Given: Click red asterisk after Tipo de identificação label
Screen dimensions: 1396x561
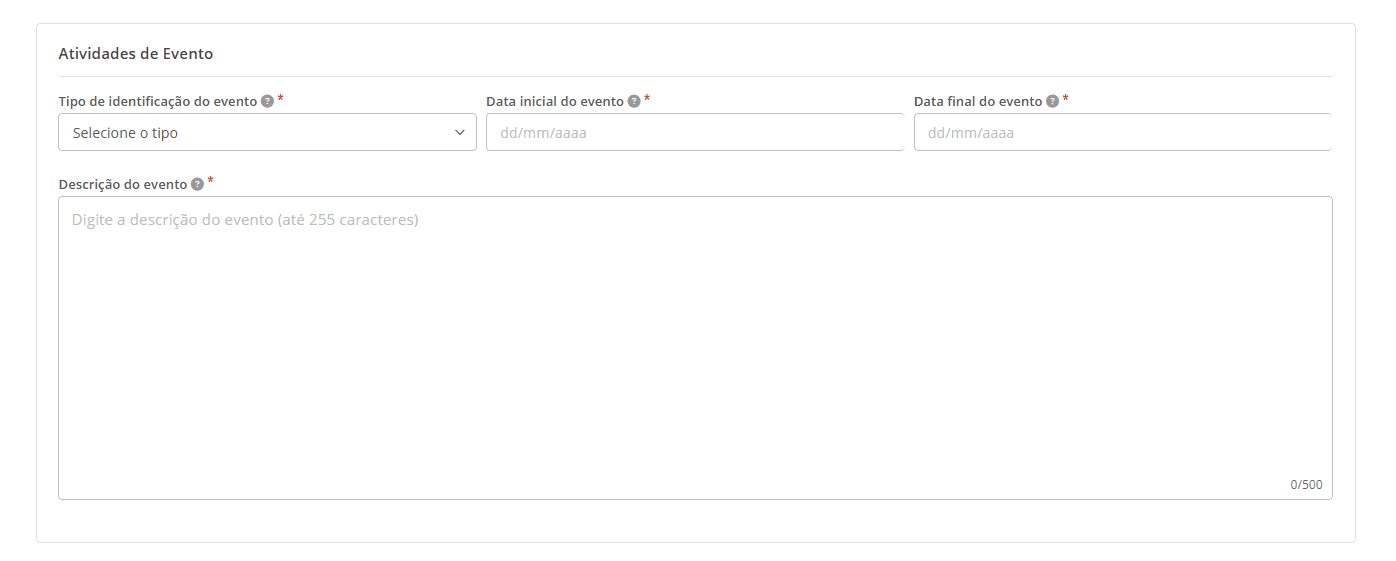Looking at the screenshot, I should tap(281, 99).
